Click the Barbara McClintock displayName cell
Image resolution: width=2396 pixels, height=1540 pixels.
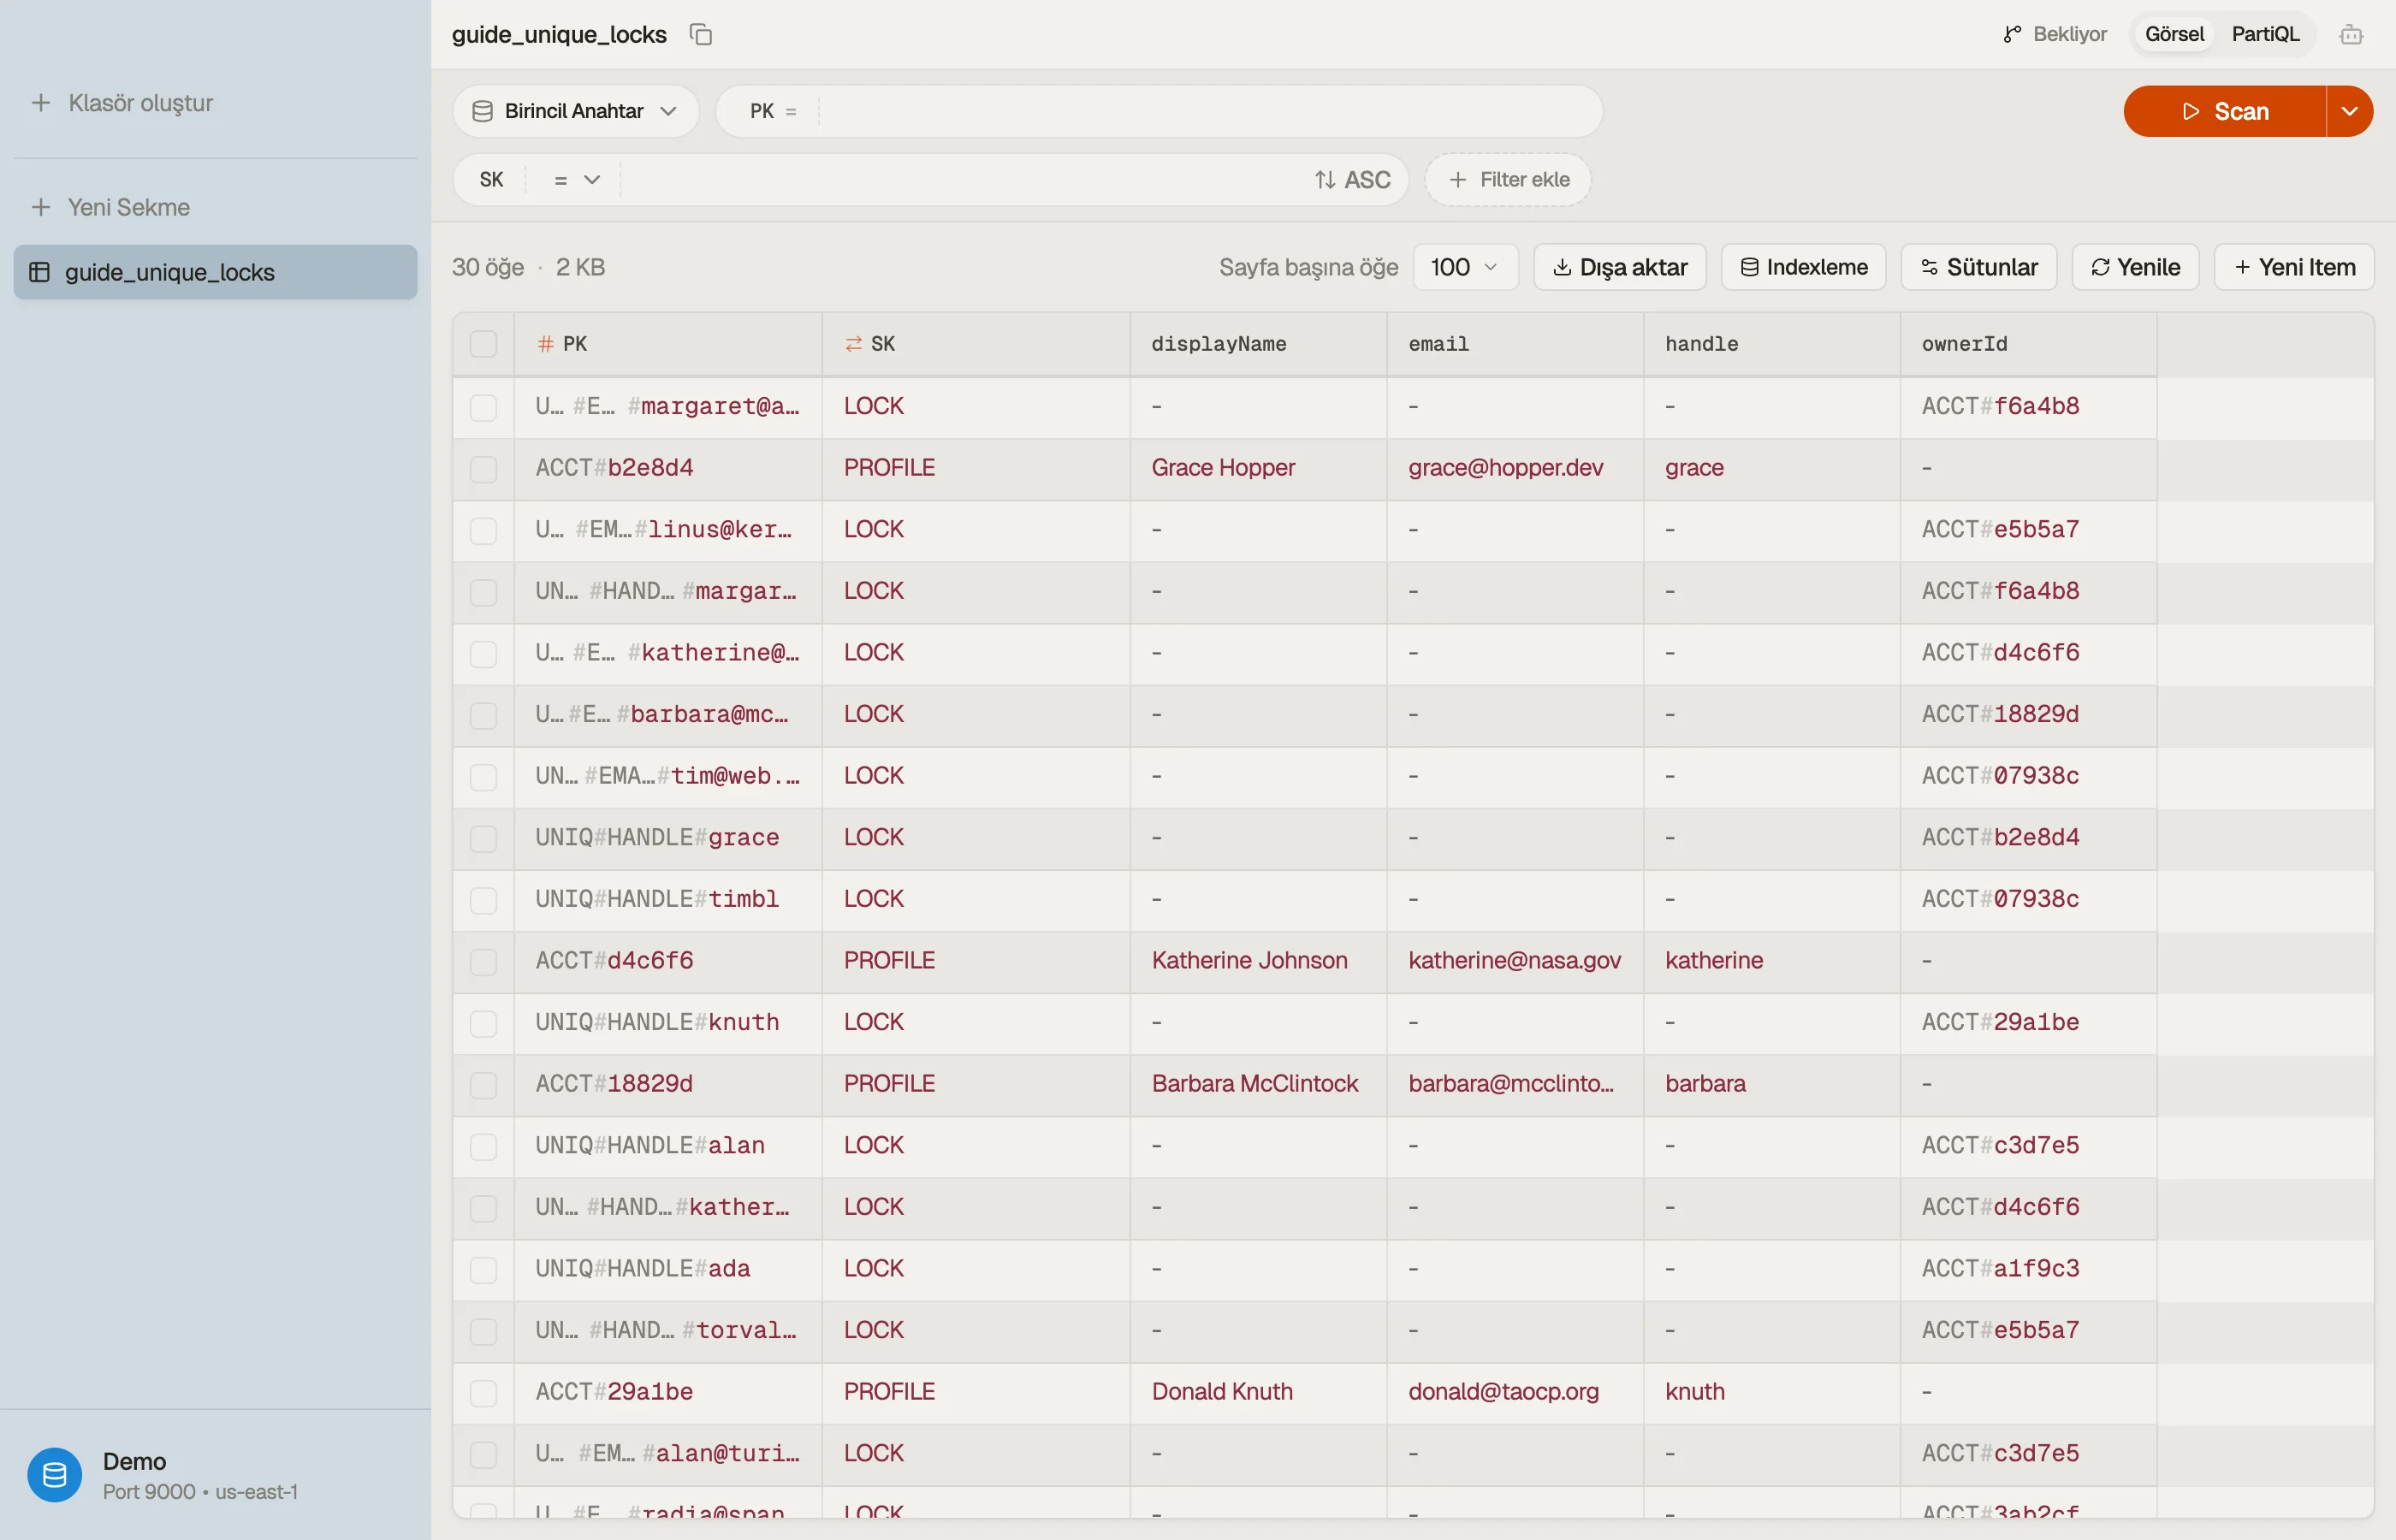pos(1258,1084)
